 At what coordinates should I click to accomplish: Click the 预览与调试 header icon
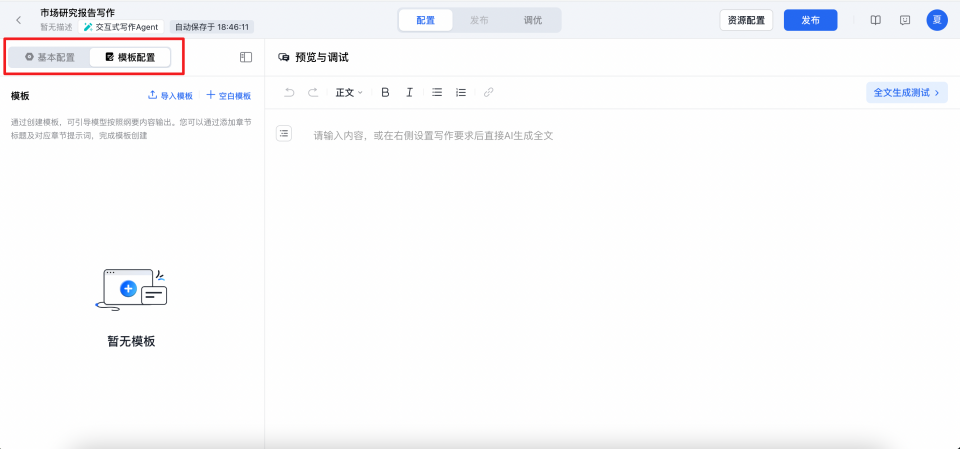[283, 58]
